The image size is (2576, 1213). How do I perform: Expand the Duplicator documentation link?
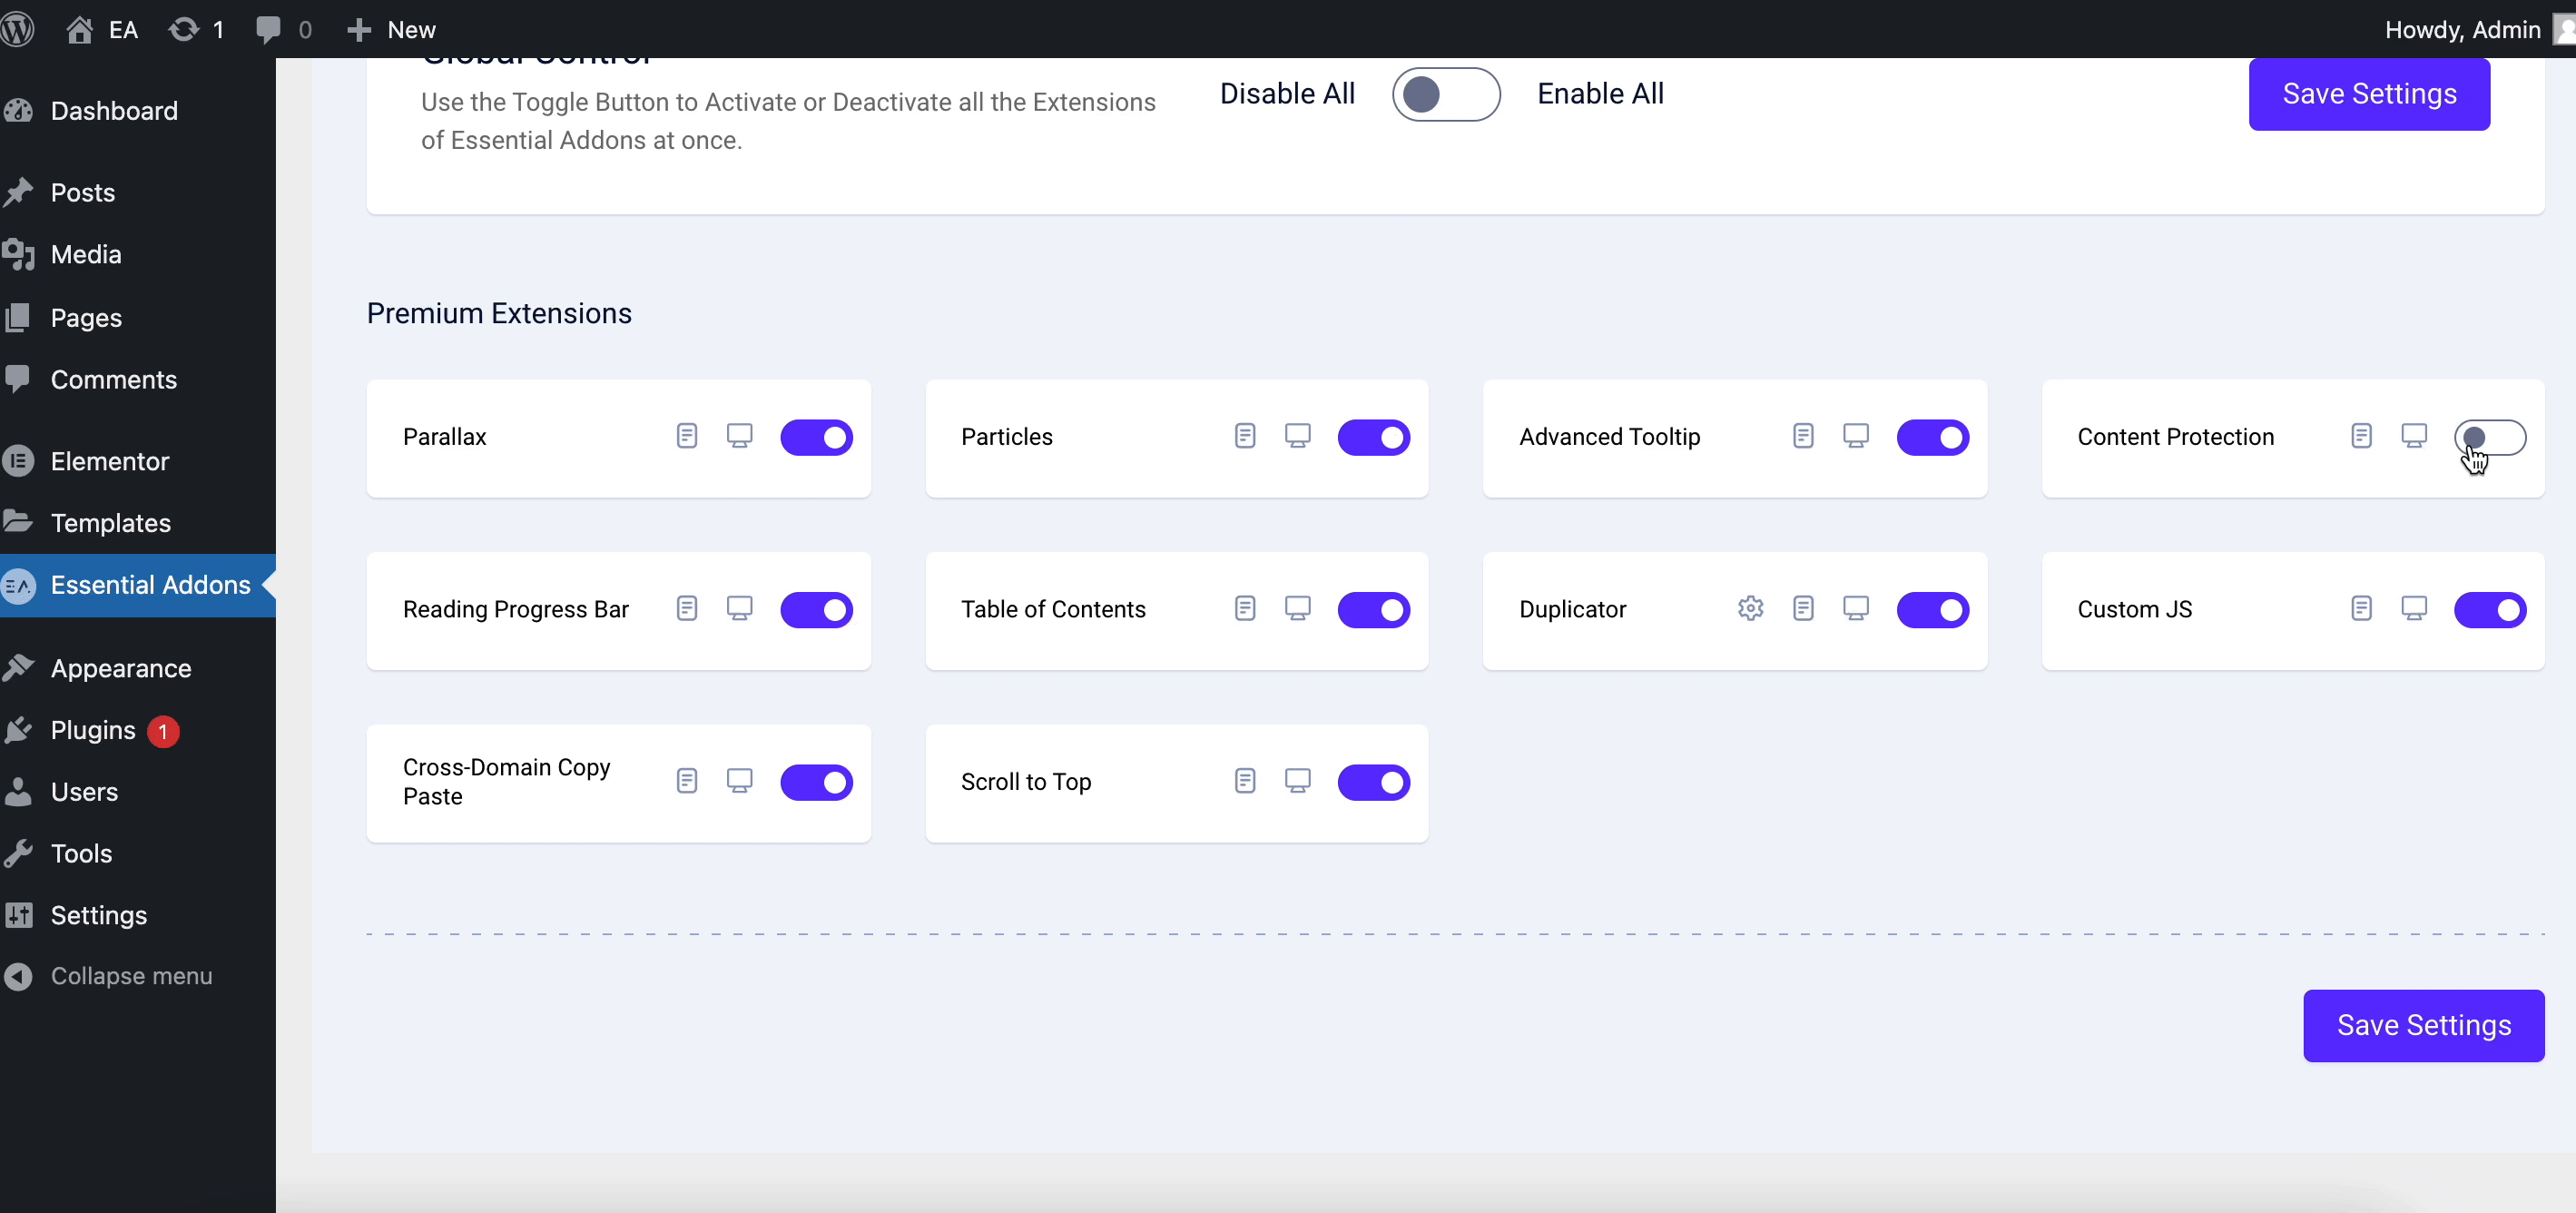pos(1803,608)
